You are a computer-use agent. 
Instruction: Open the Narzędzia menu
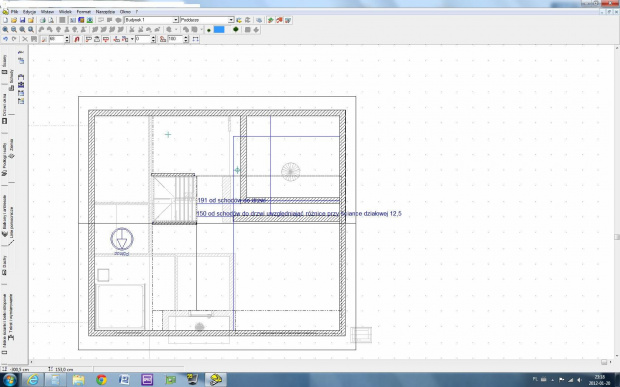105,12
